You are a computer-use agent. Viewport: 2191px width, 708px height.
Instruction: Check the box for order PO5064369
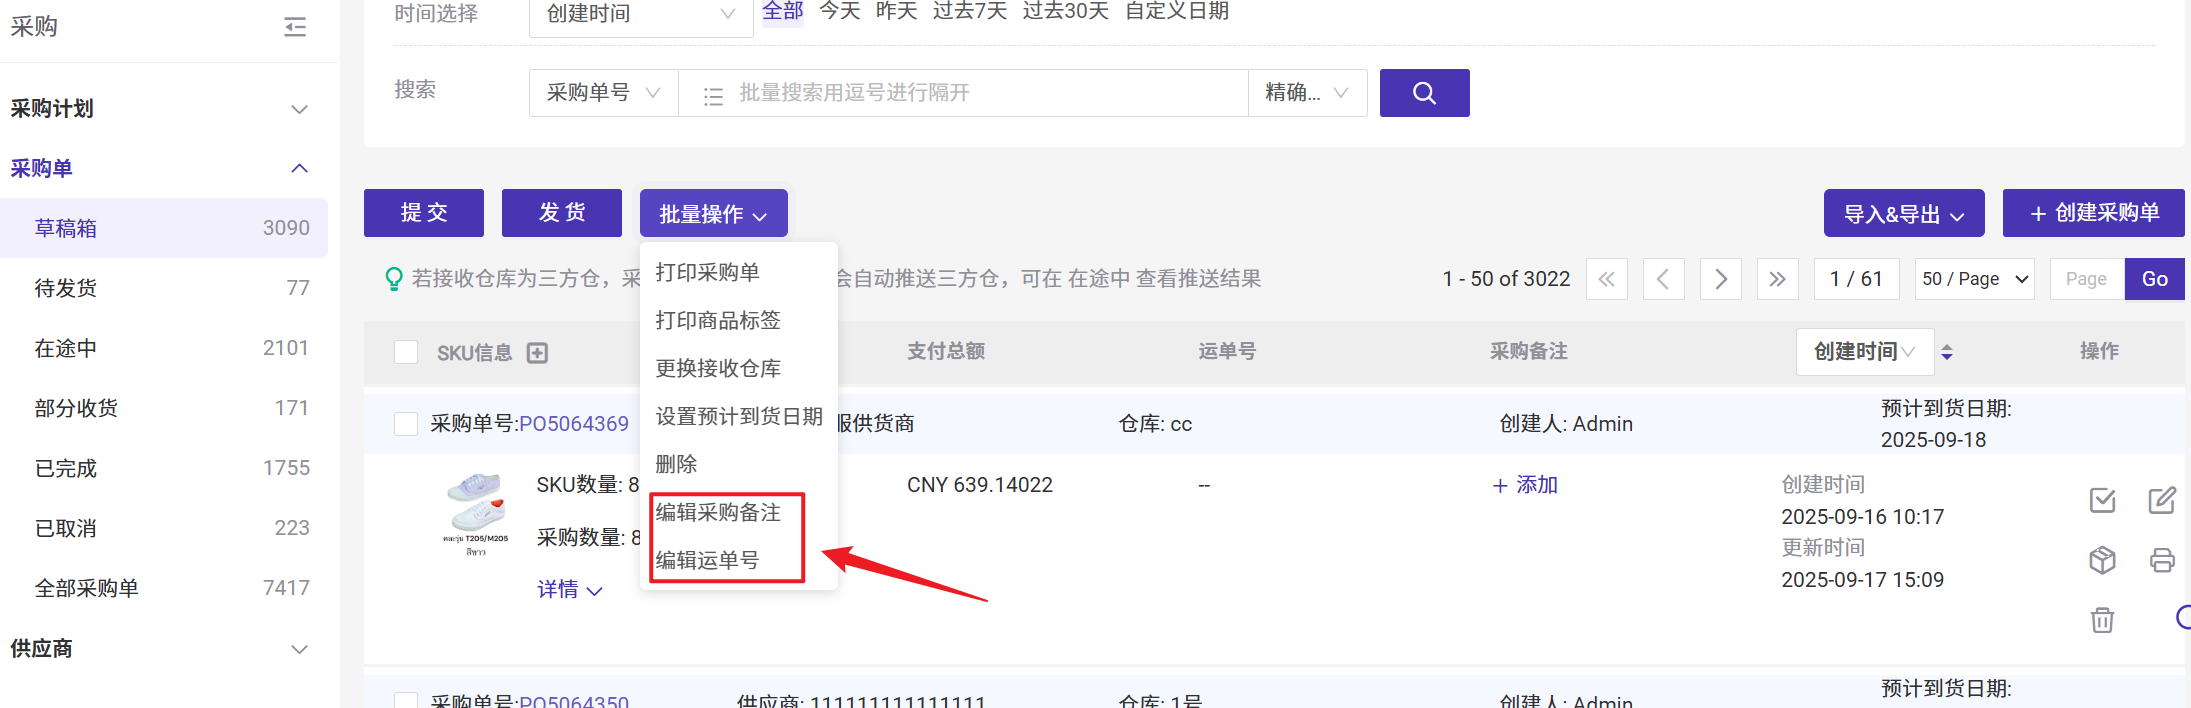pos(406,424)
